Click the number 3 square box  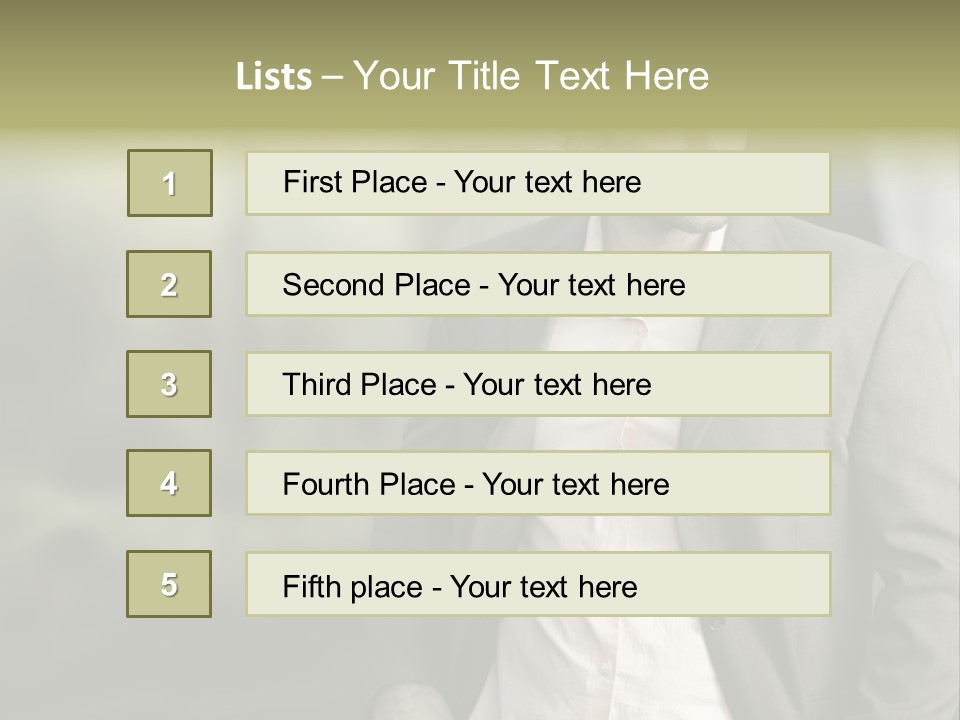point(169,384)
